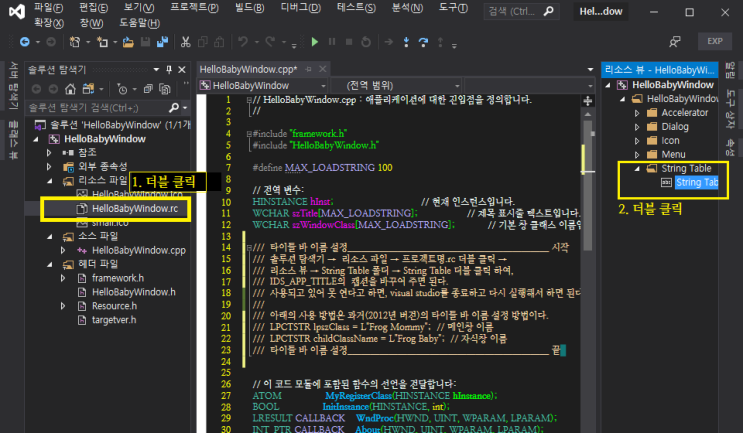The height and width of the screenshot is (433, 743).
Task: Click the Restart debugging icon
Action: (366, 42)
